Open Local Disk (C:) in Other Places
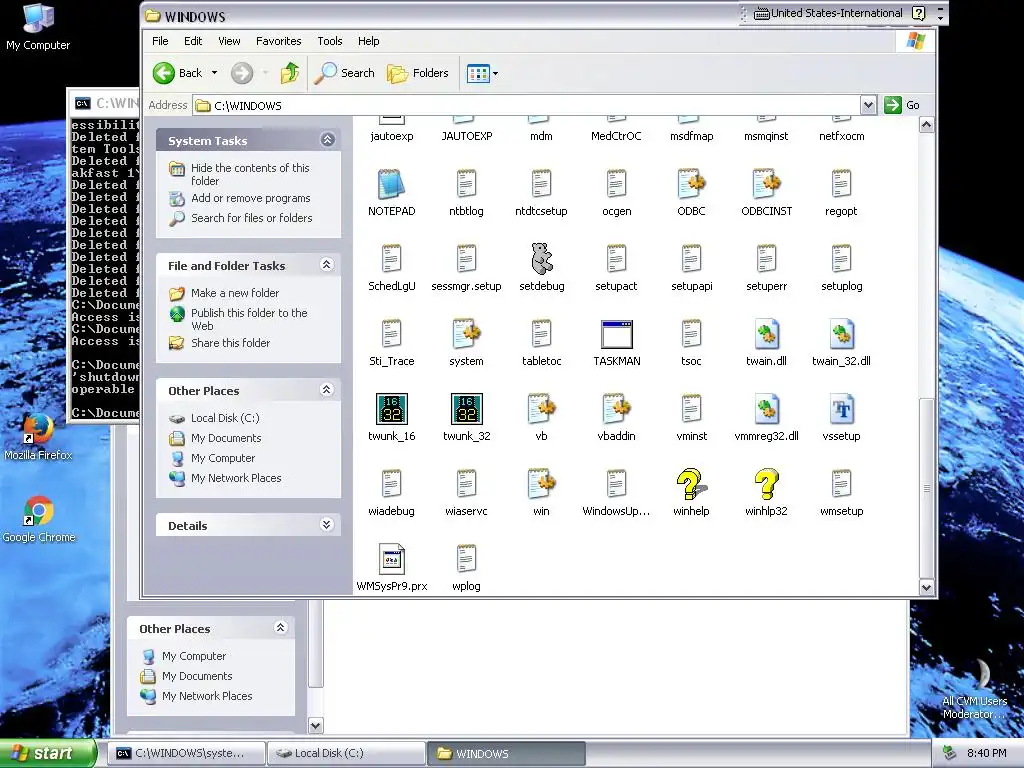1024x768 pixels. (x=225, y=418)
